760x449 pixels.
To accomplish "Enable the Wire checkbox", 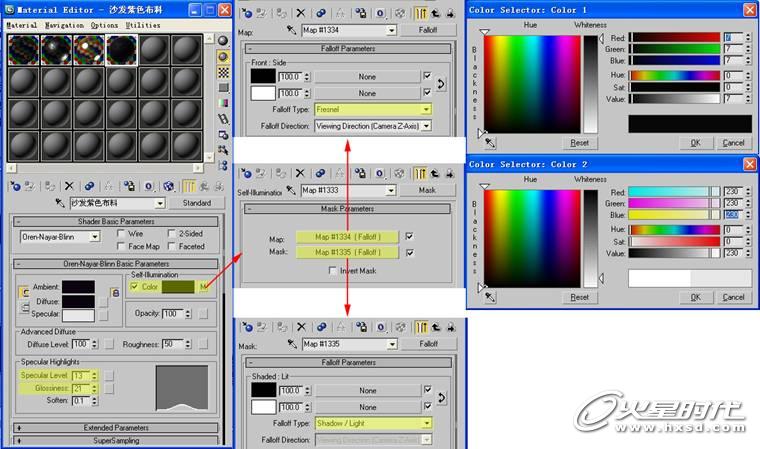I will (121, 233).
